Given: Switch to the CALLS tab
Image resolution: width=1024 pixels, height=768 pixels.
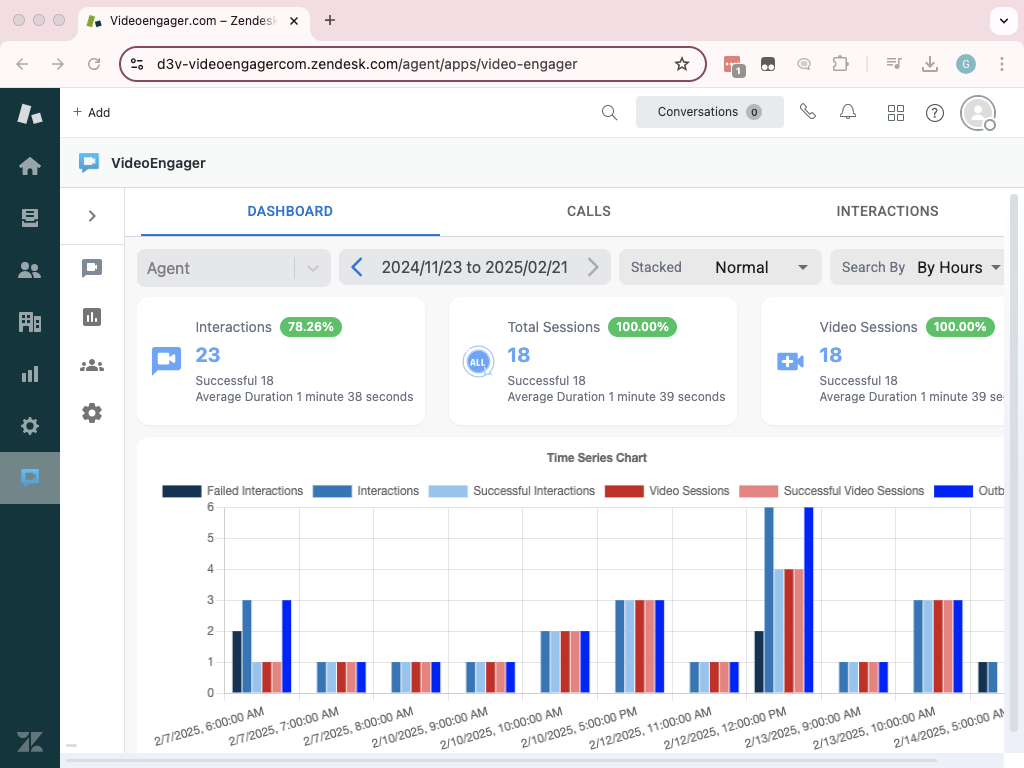Looking at the screenshot, I should pyautogui.click(x=588, y=211).
